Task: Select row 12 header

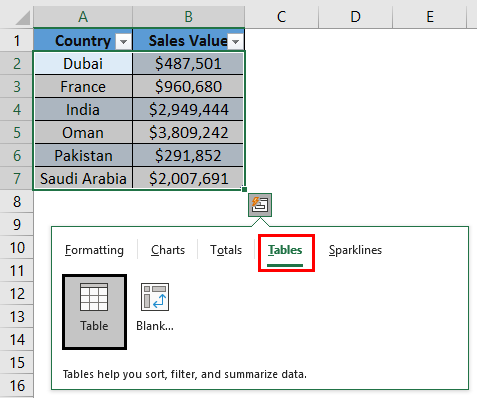Action: 17,294
